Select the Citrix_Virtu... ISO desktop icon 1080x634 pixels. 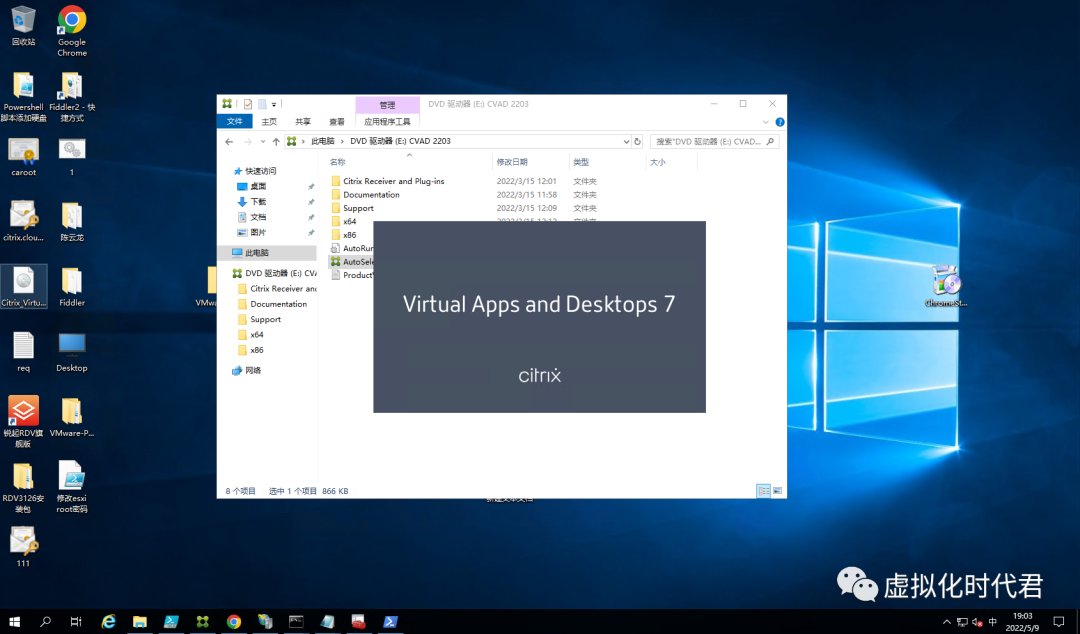coord(23,286)
